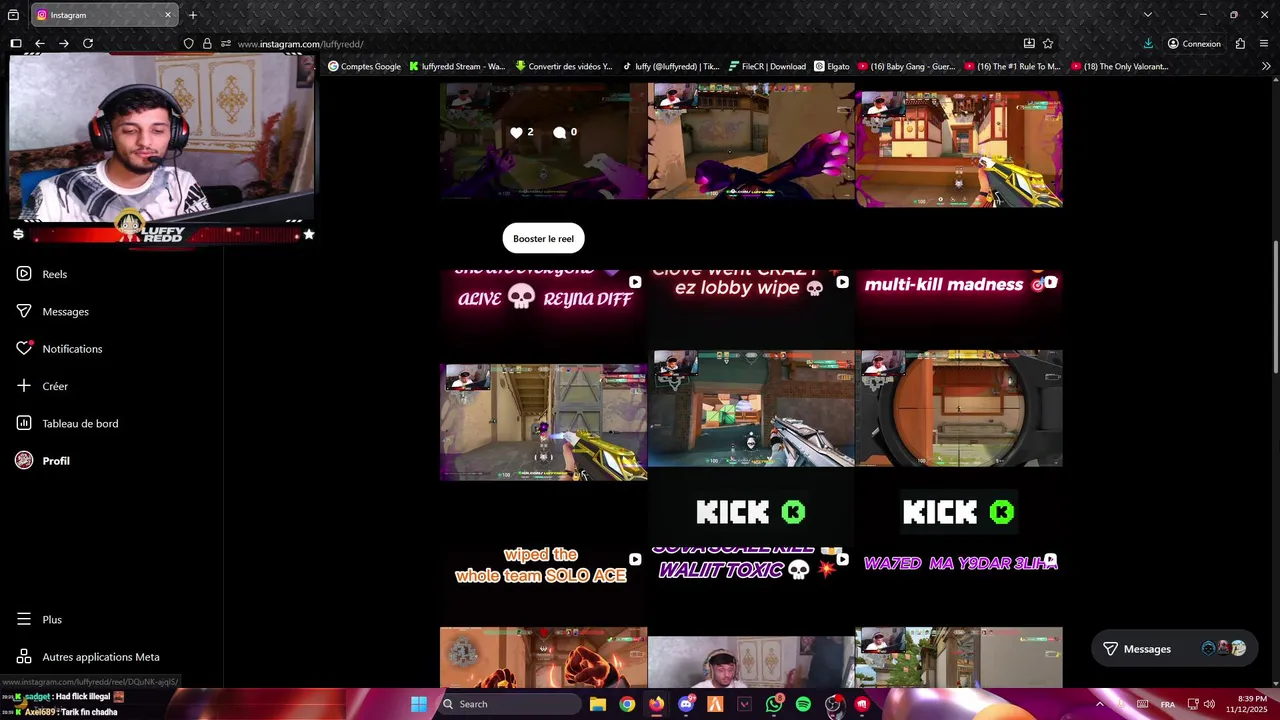Open the Elgato bookmark
The width and height of the screenshot is (1280, 720).
coord(832,66)
